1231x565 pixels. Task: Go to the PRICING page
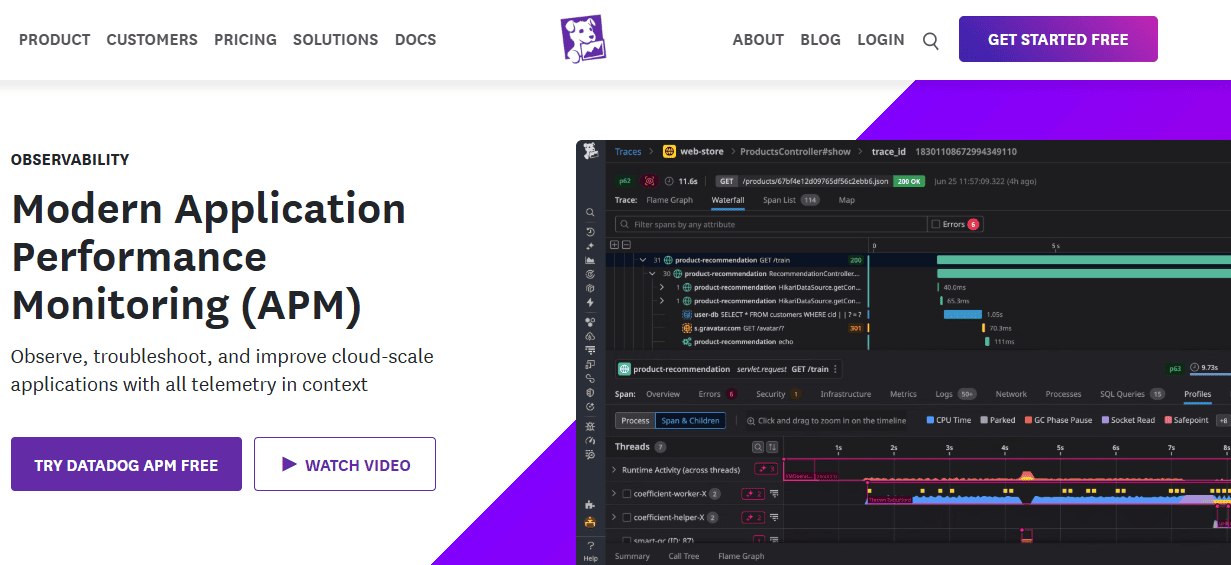(245, 40)
